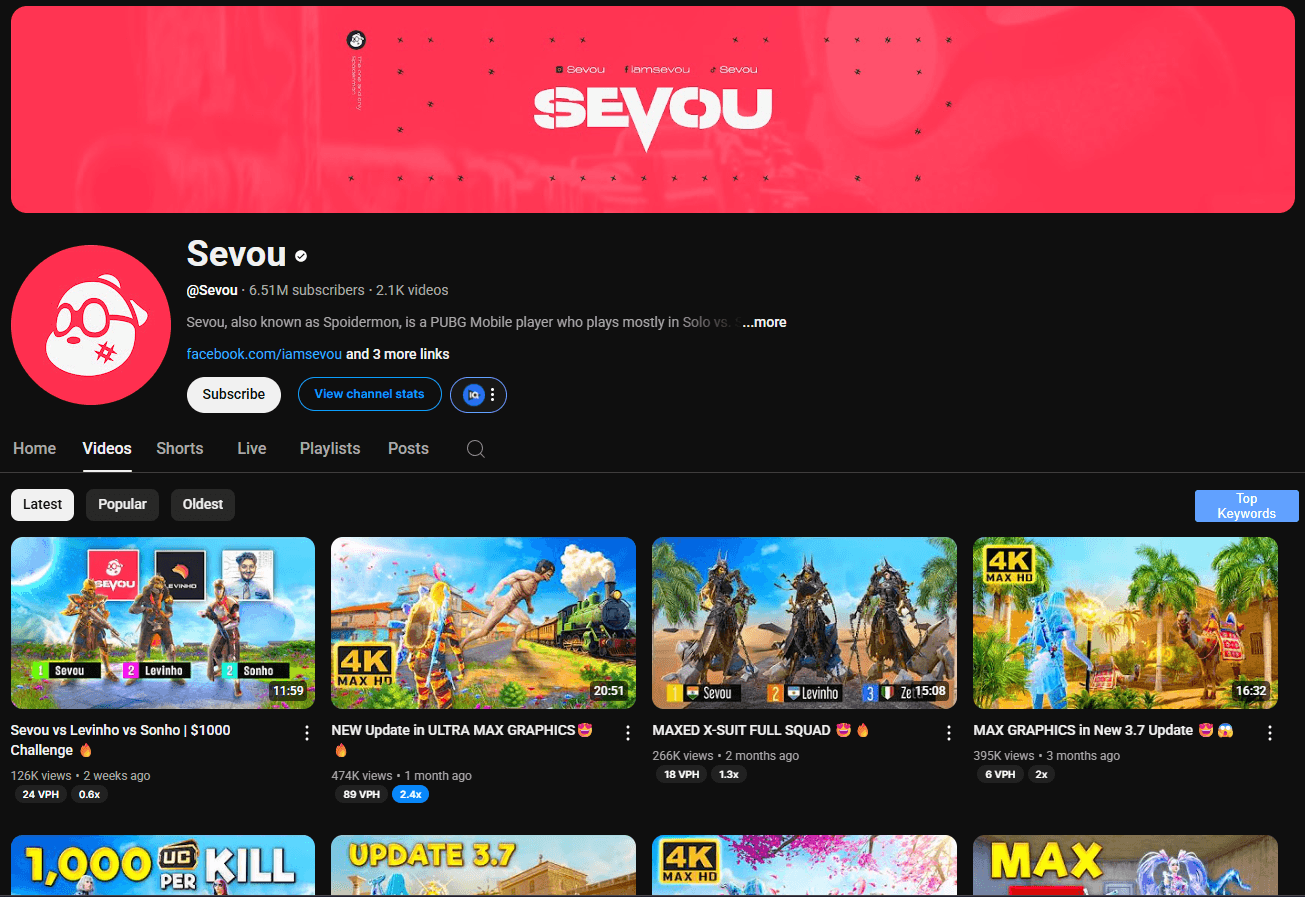Open the 'and 3 more links' list
Viewport: 1305px width, 897px height.
pyautogui.click(x=398, y=354)
